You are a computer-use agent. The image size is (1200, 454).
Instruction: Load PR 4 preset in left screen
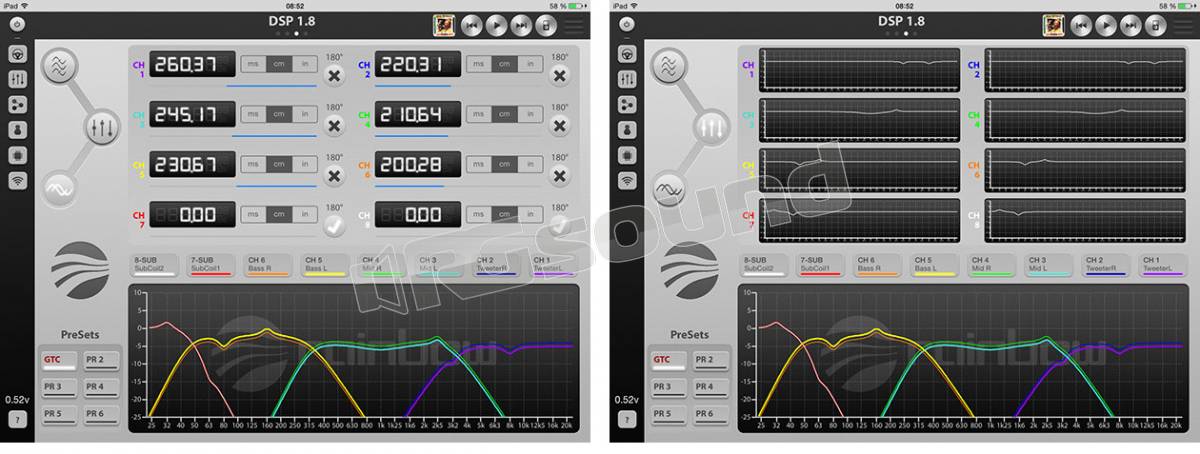101,387
